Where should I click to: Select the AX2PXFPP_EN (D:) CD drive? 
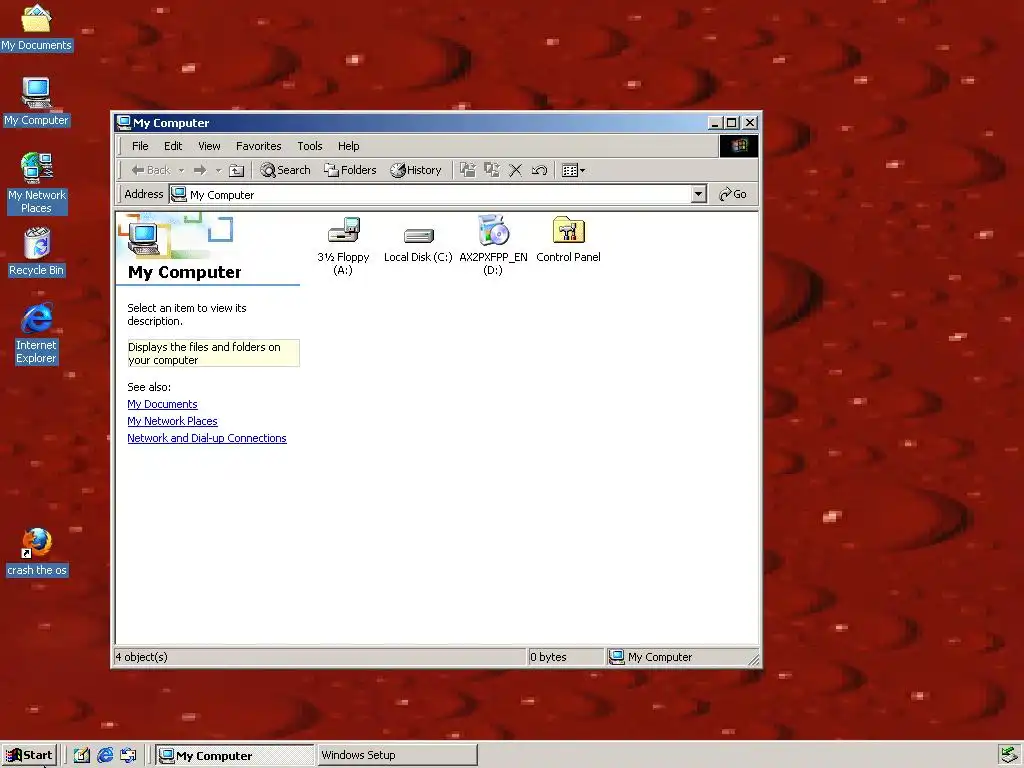pyautogui.click(x=493, y=231)
